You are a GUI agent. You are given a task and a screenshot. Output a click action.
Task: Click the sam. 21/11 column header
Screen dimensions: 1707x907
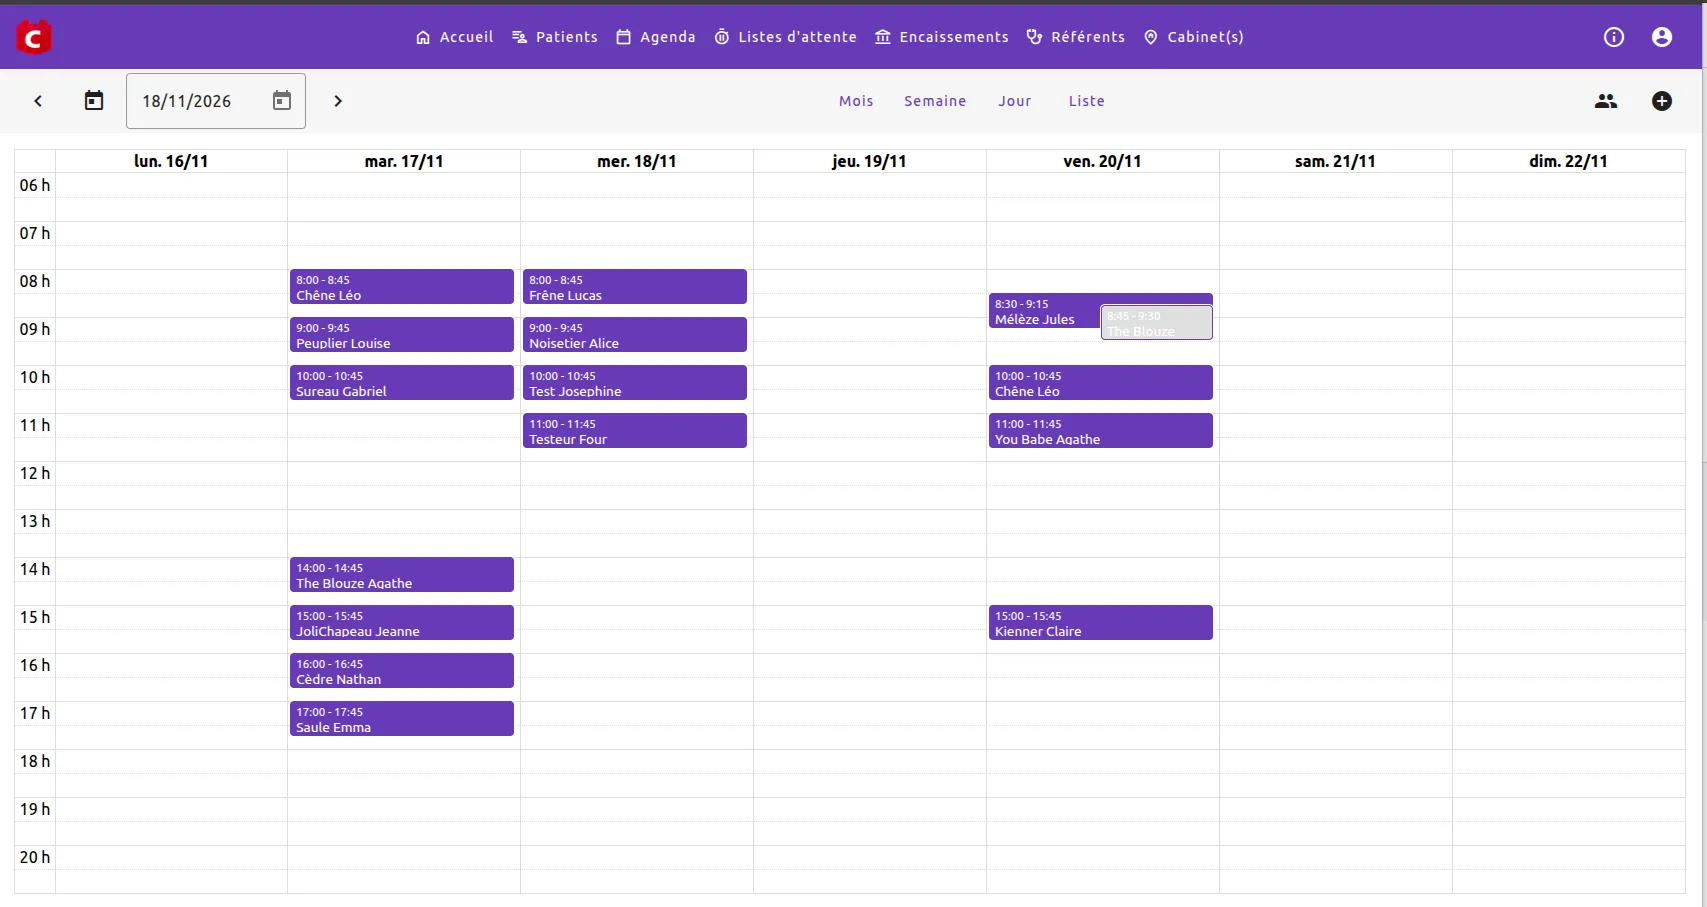click(1335, 161)
